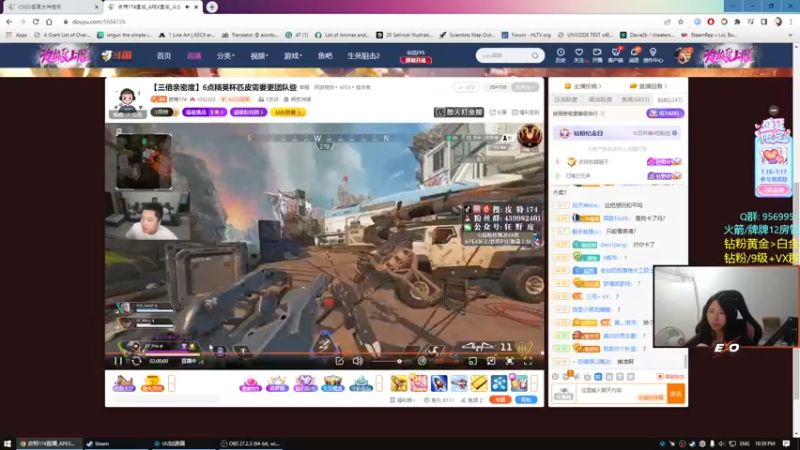This screenshot has width=800, height=450.
Task: Send the rocket gift icon
Action: (x=439, y=383)
